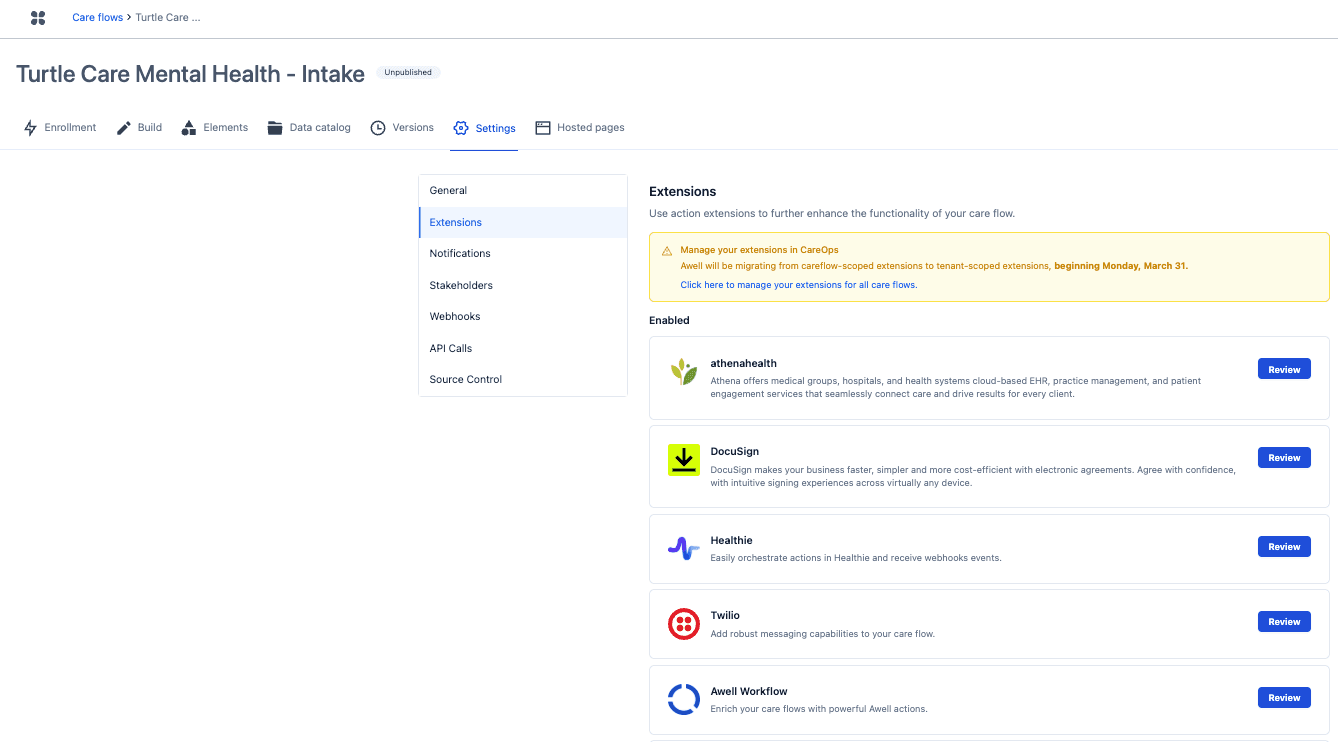
Task: Review the DocuSign extension
Action: pyautogui.click(x=1284, y=457)
